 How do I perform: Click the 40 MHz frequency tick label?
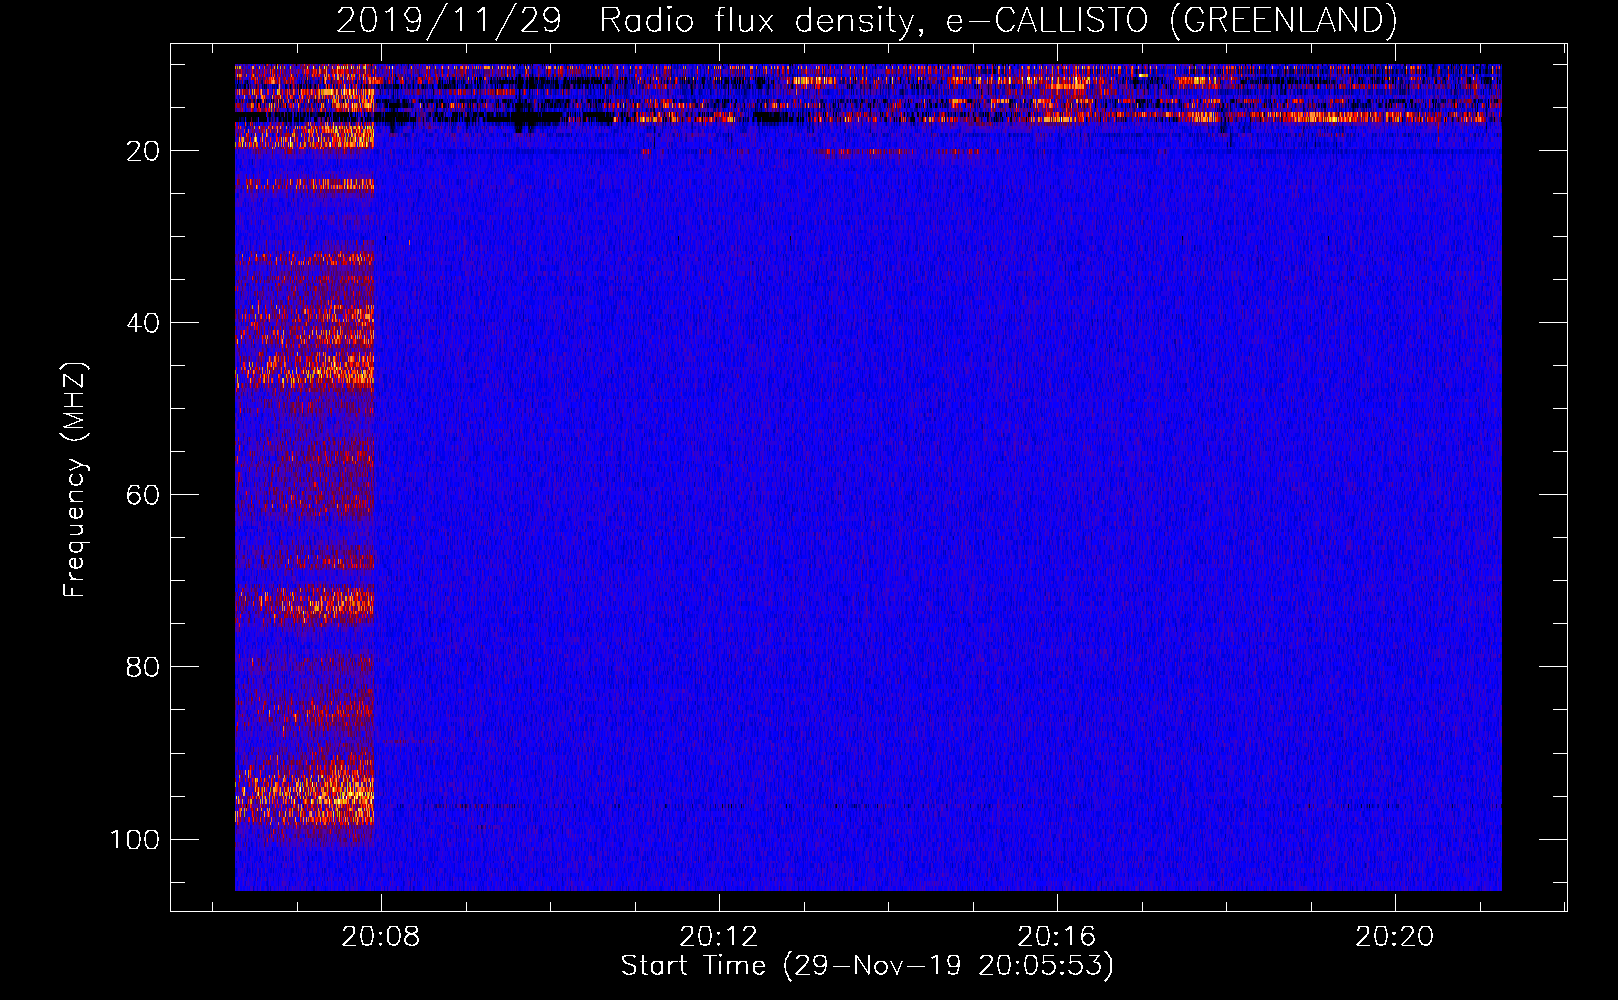143,323
